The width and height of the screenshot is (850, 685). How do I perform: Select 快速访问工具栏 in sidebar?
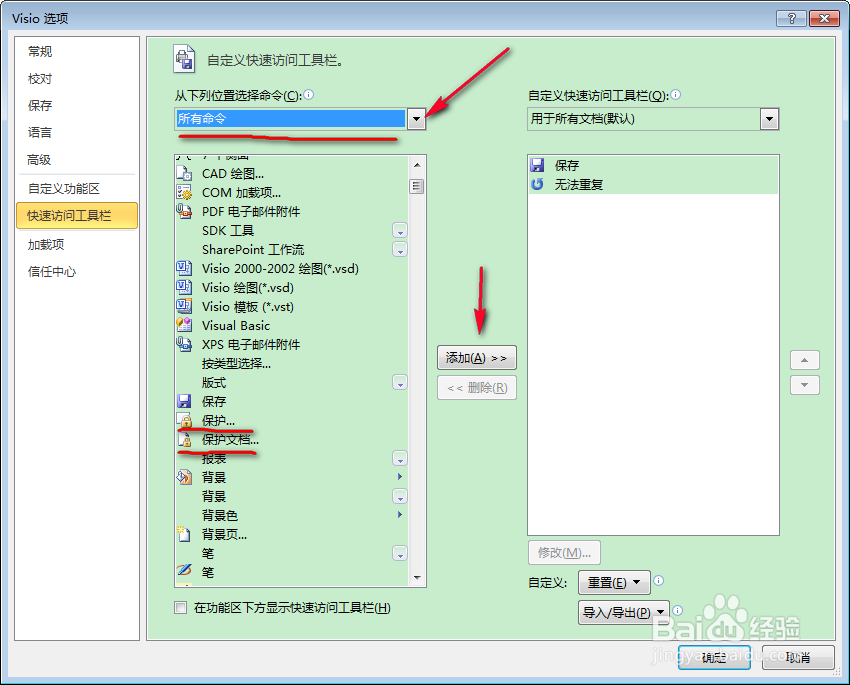click(x=77, y=216)
